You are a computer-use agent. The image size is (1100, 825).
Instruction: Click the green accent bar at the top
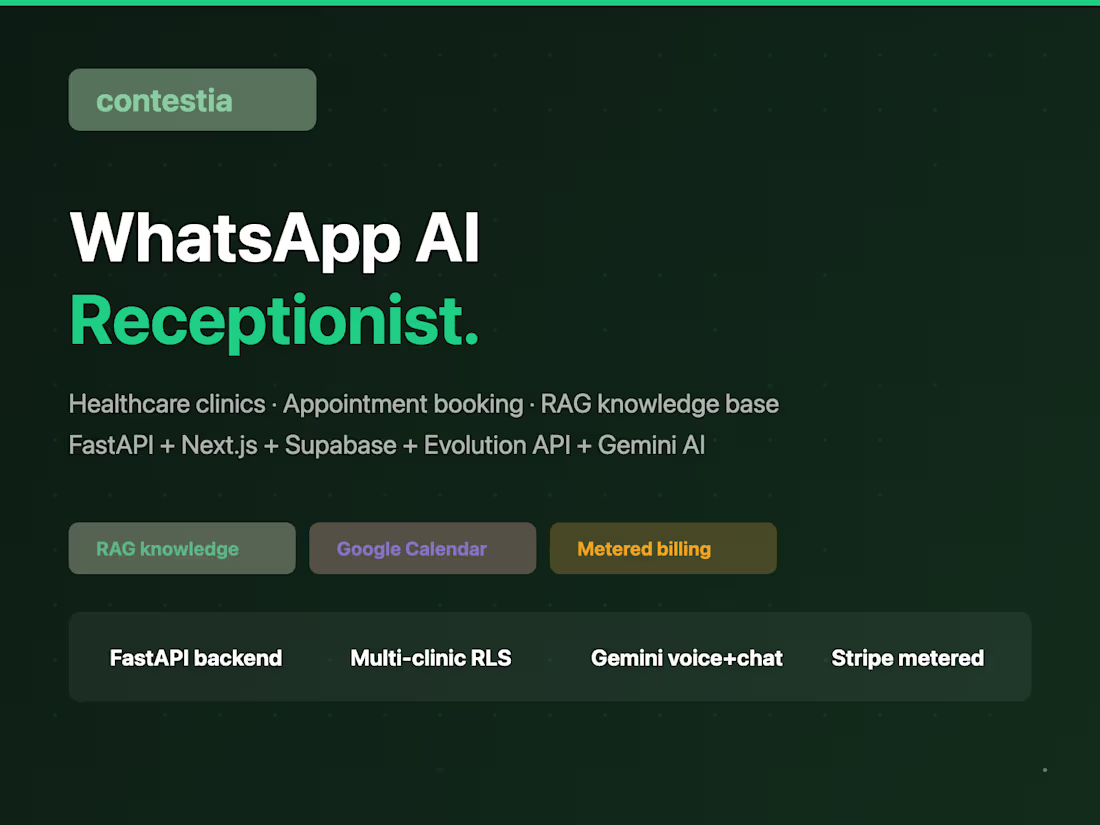coord(550,4)
